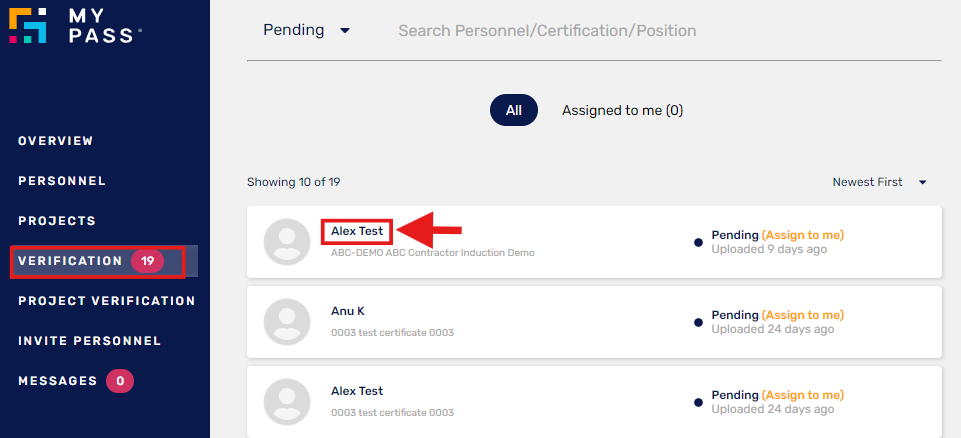Click the arrow next to Newest First

coord(922,183)
